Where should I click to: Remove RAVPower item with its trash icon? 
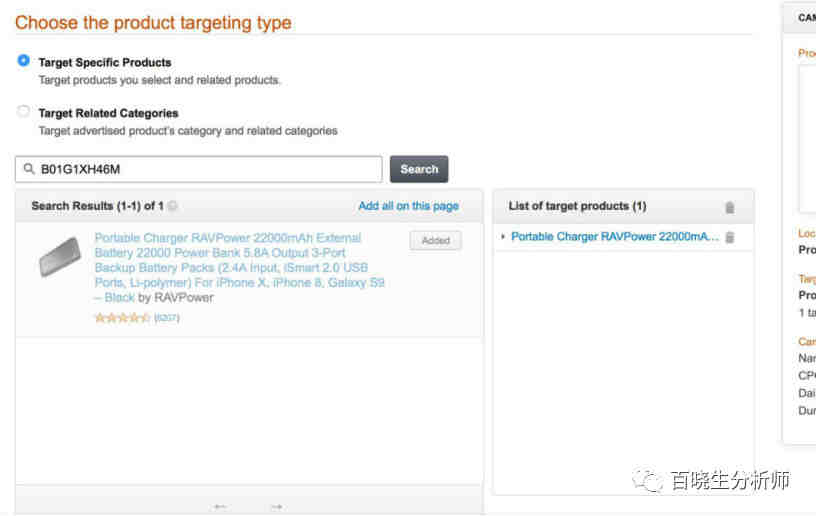click(730, 237)
